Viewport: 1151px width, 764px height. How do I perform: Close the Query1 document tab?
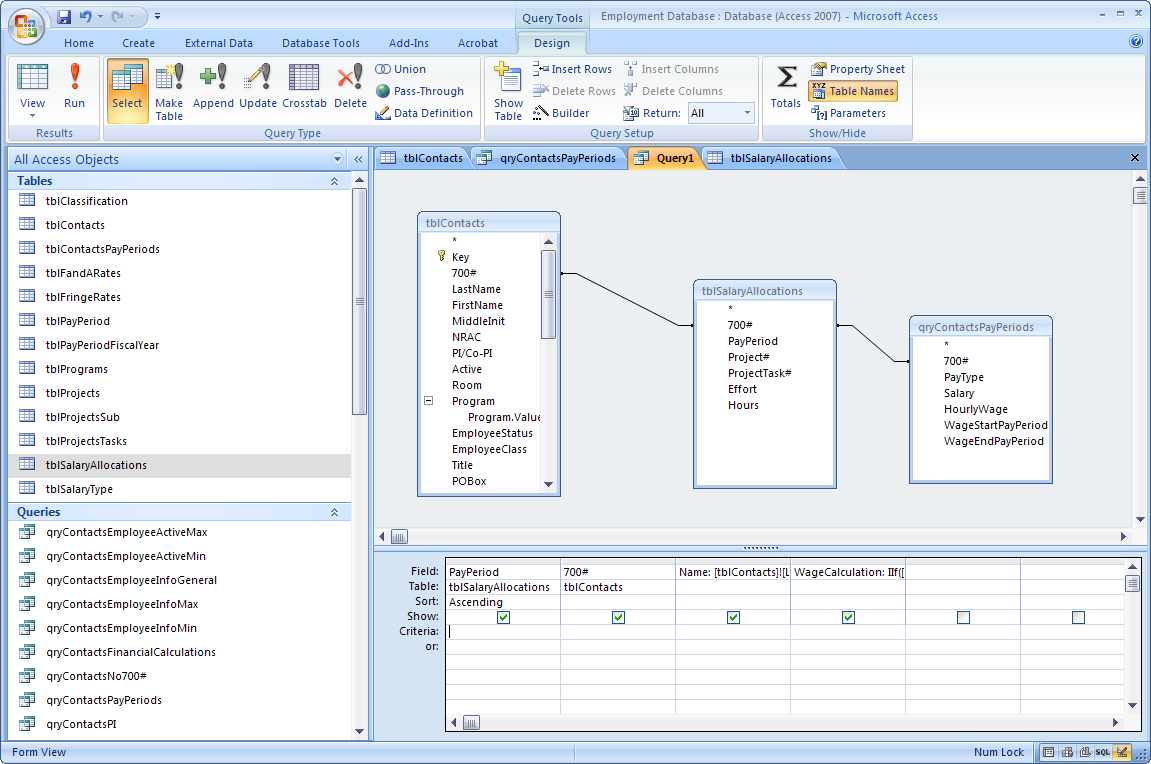click(x=1134, y=158)
